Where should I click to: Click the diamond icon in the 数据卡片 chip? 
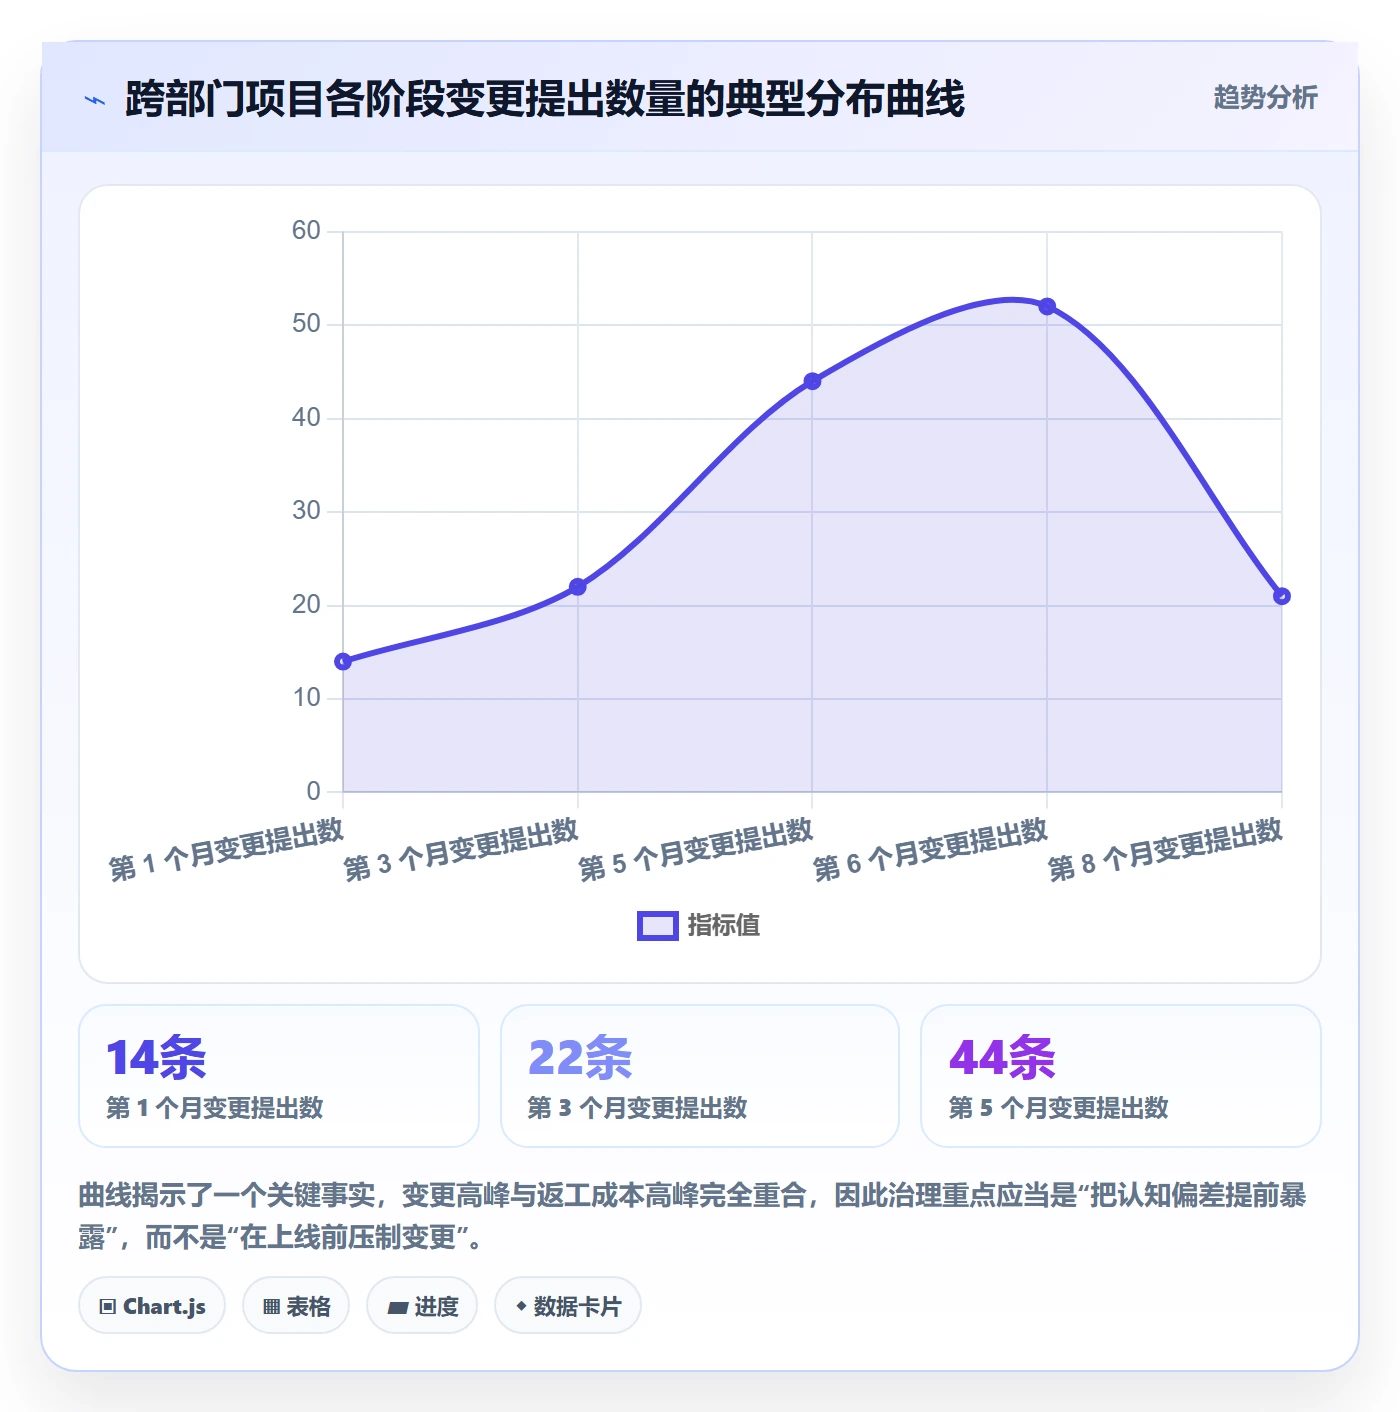coord(521,1306)
